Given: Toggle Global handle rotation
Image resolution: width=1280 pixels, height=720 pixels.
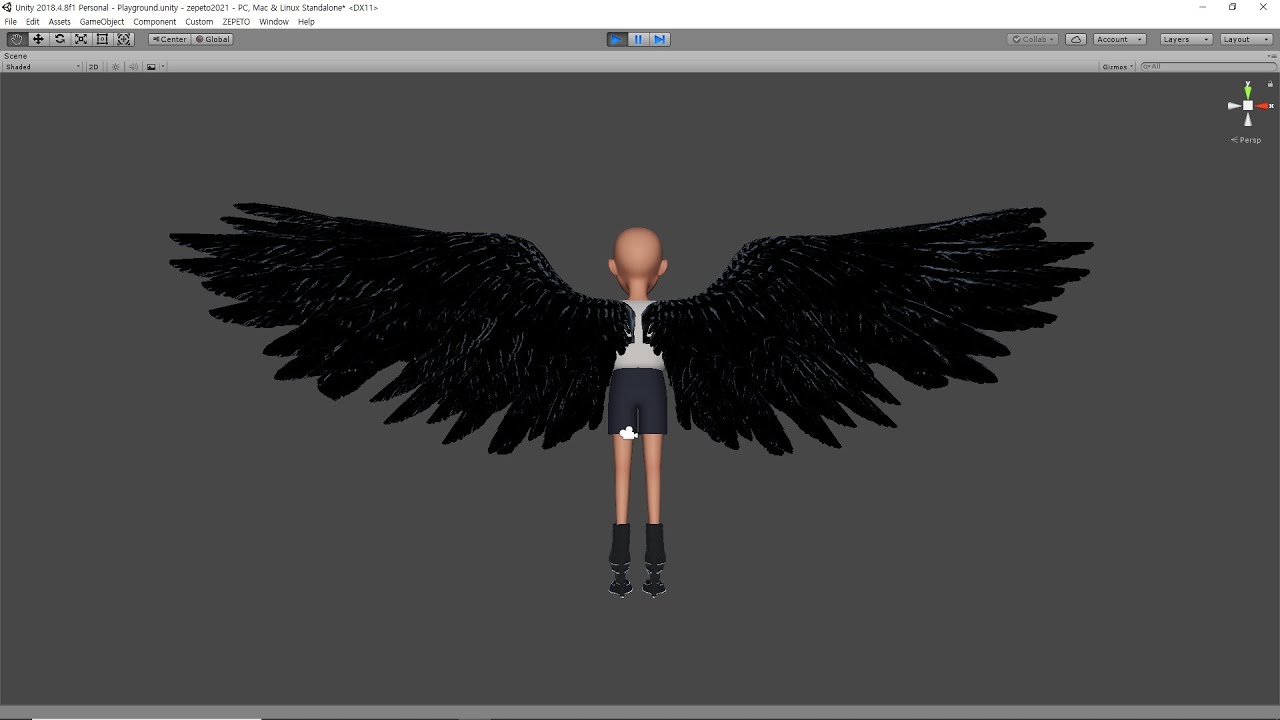Looking at the screenshot, I should (212, 39).
